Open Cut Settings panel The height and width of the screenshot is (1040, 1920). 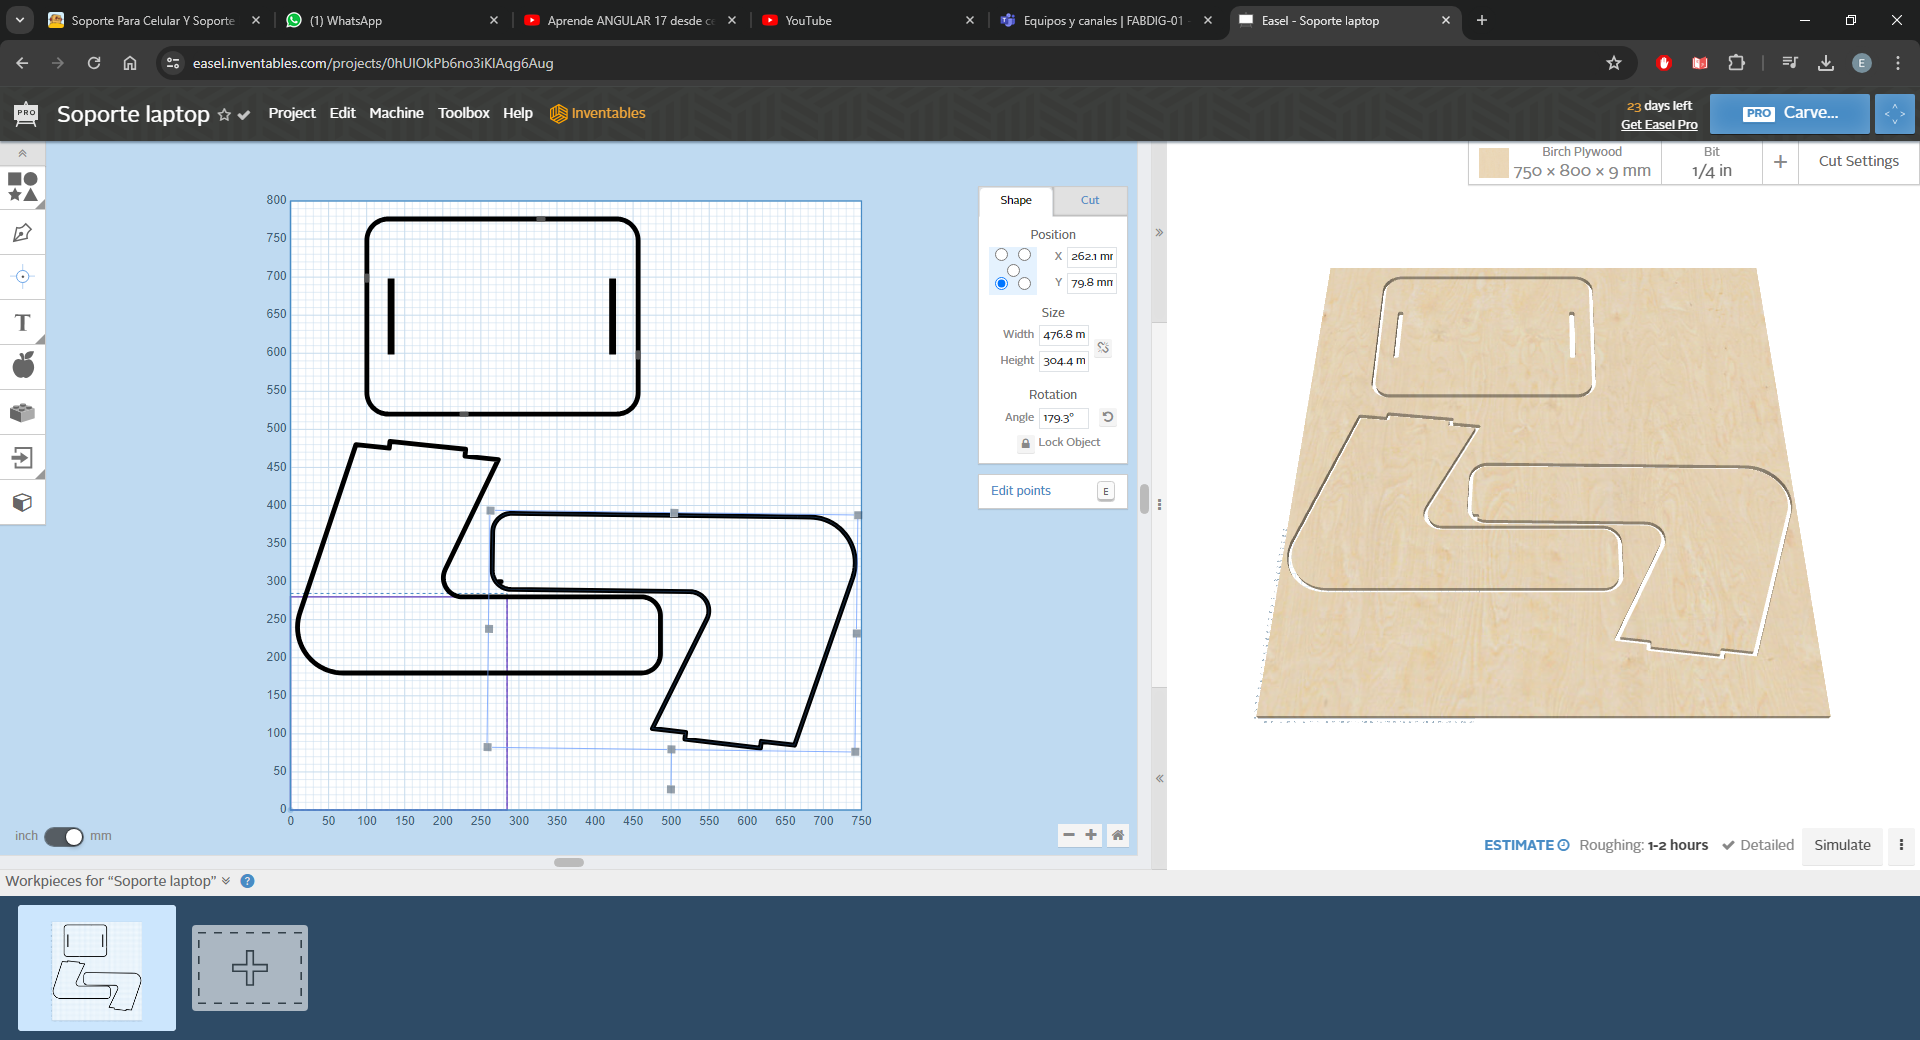point(1858,161)
